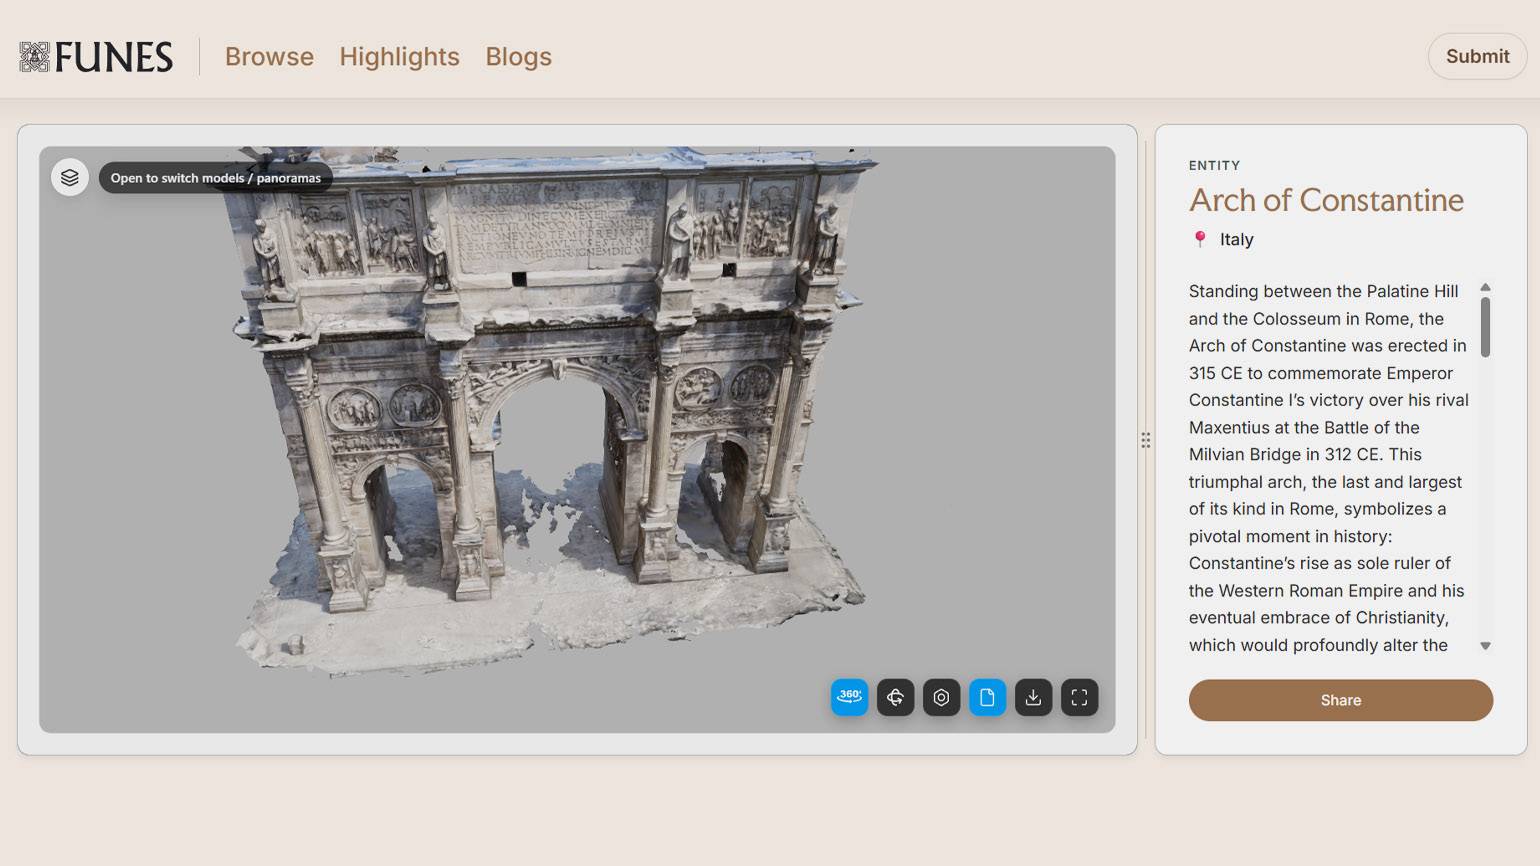Click the Italy location pin icon
Viewport: 1540px width, 866px height.
(1200, 239)
